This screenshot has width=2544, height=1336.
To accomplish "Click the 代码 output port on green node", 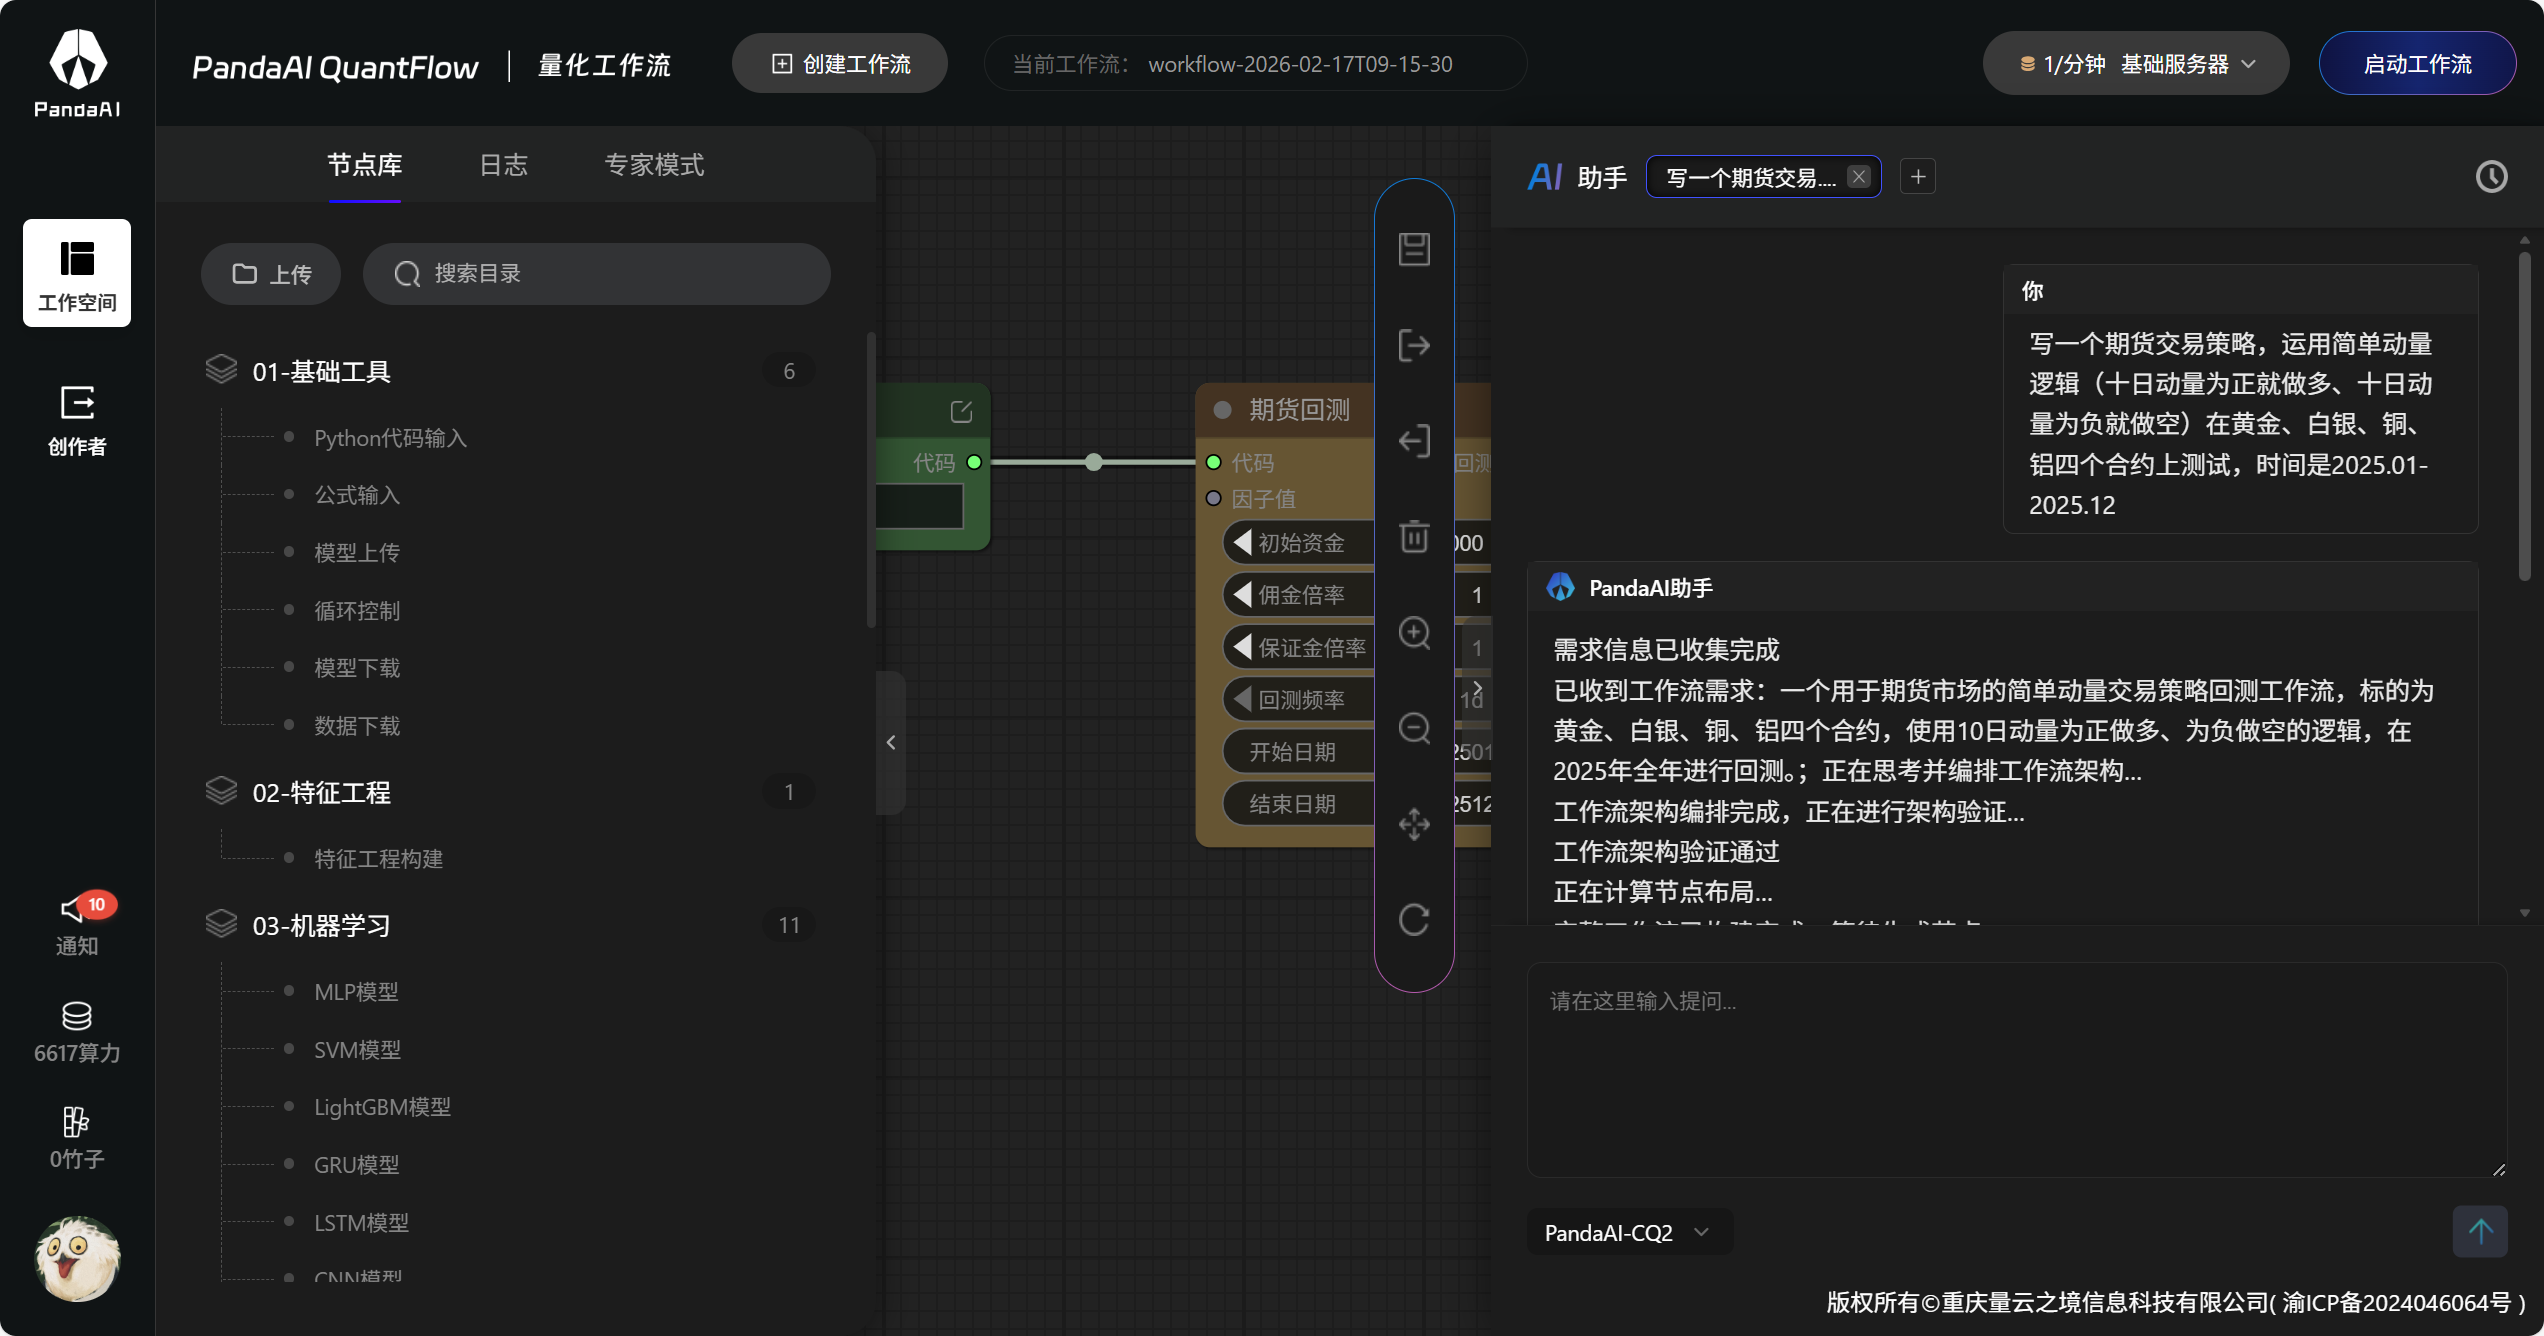I will 974,462.
